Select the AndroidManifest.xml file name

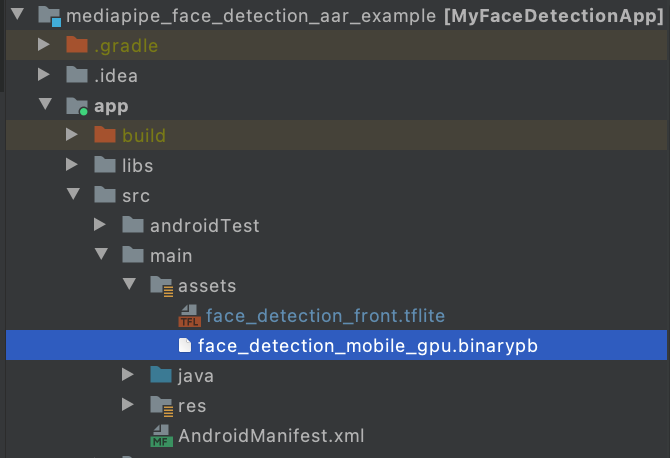(271, 436)
